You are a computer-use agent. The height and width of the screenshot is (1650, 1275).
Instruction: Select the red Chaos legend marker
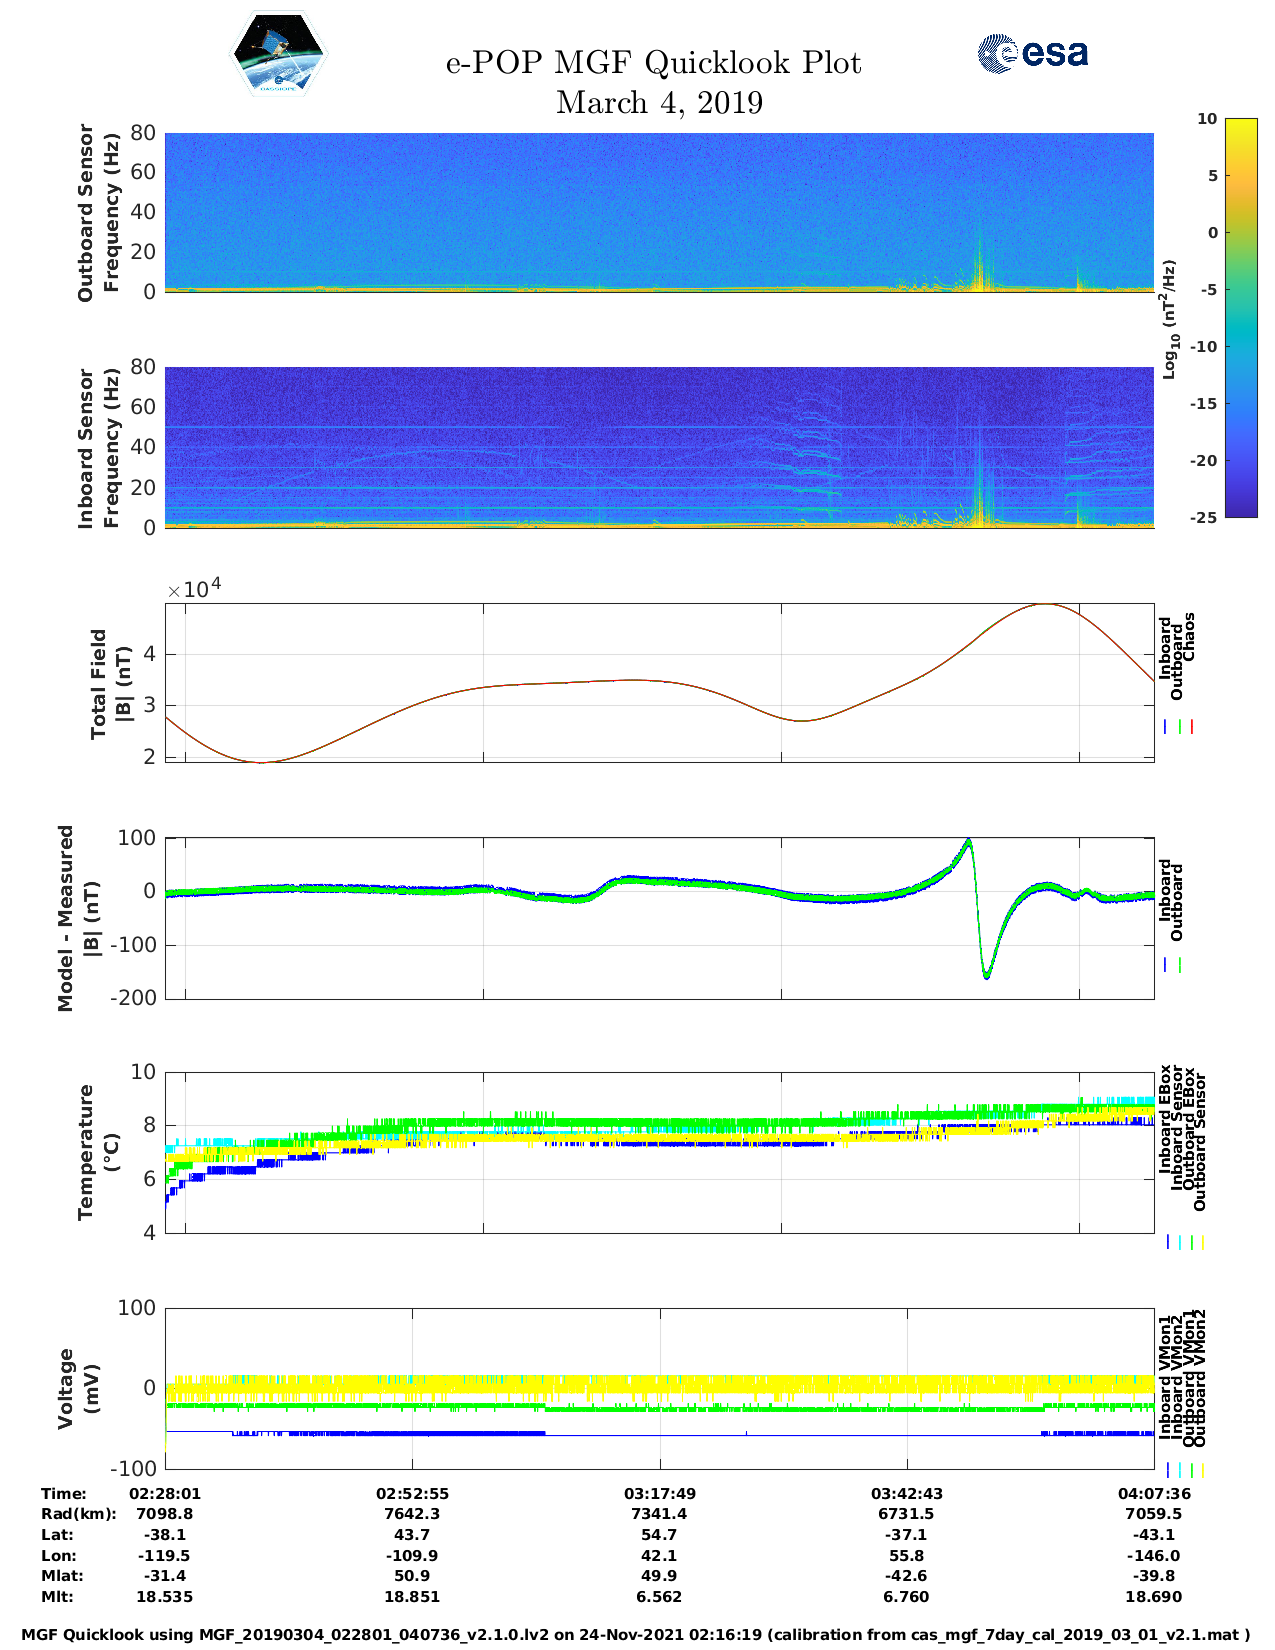pos(1192,727)
